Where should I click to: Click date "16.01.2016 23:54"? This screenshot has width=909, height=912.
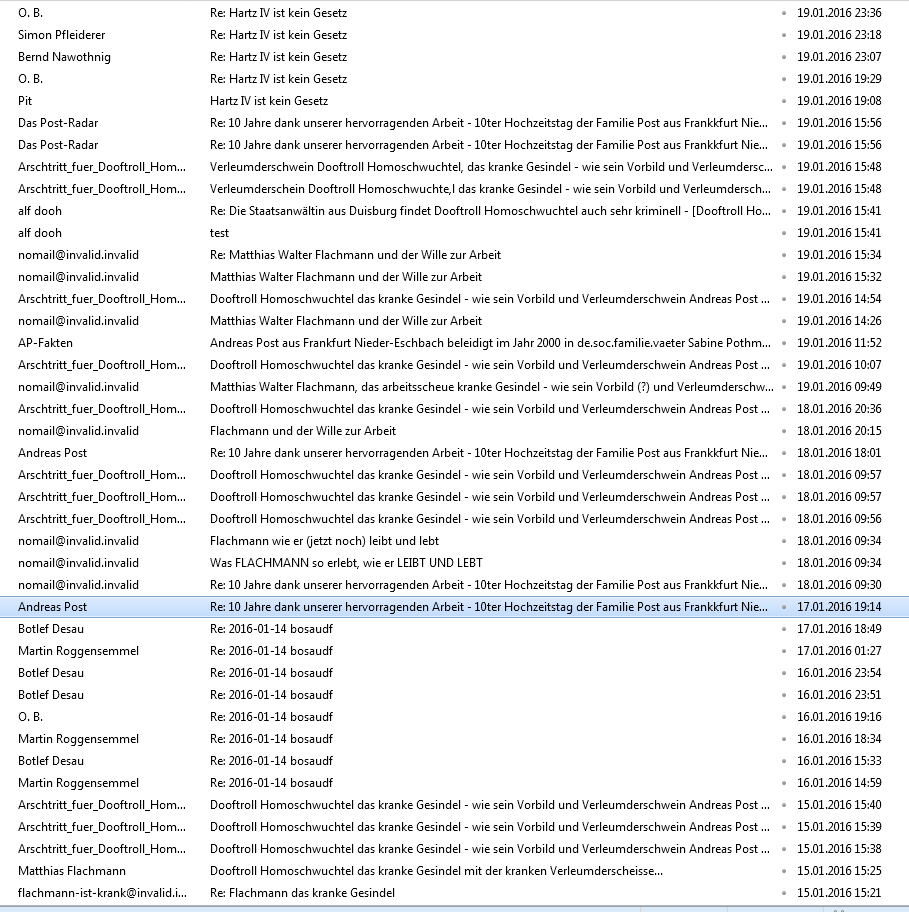pyautogui.click(x=839, y=673)
